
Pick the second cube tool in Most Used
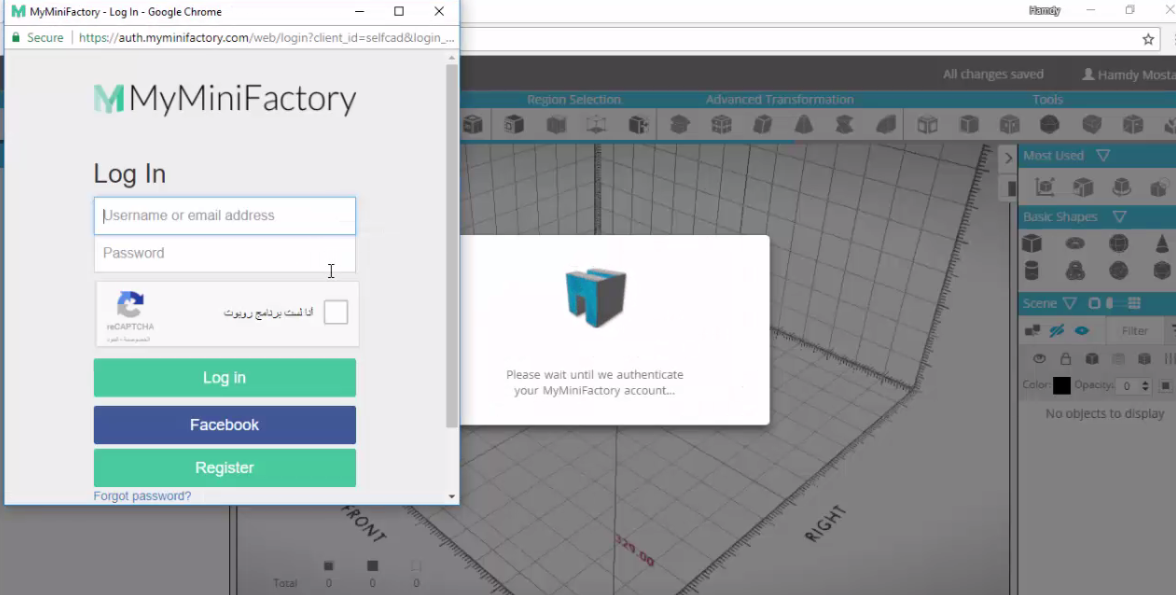[x=1083, y=187]
